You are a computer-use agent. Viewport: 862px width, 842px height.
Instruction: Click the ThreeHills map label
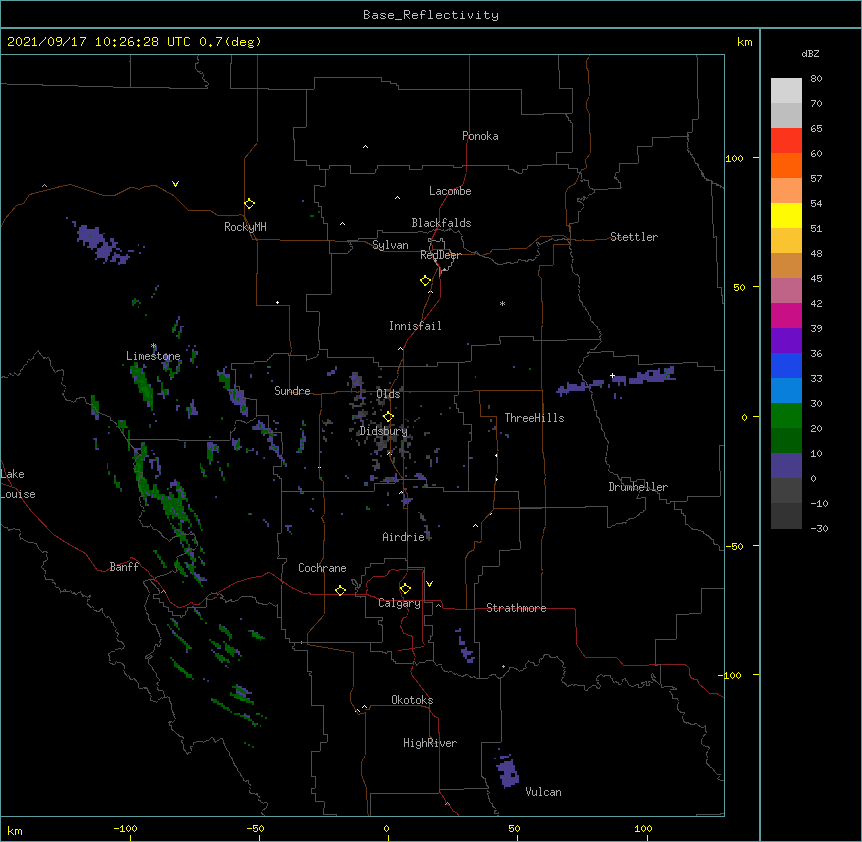[534, 418]
